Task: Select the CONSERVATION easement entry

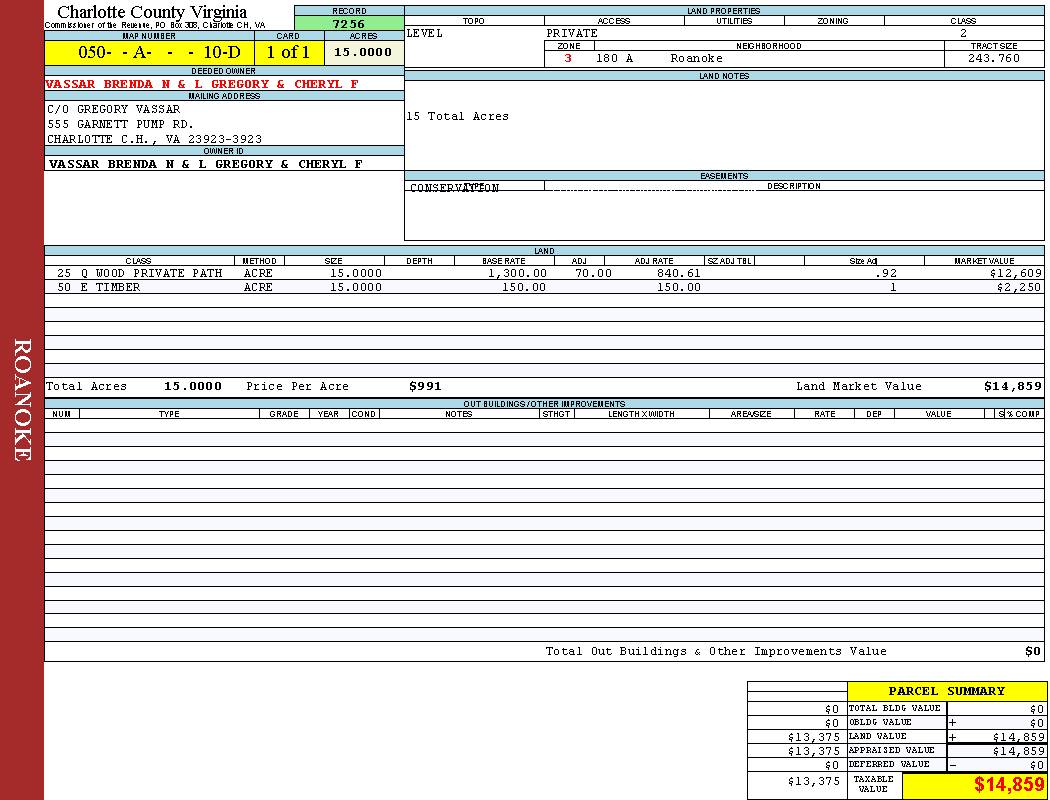Action: click(x=454, y=188)
